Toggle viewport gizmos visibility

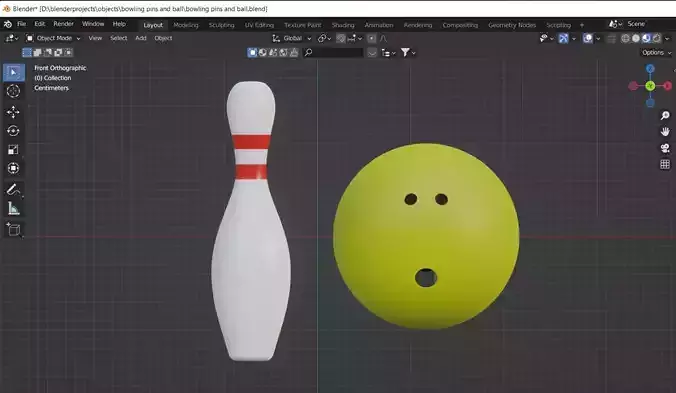[563, 38]
